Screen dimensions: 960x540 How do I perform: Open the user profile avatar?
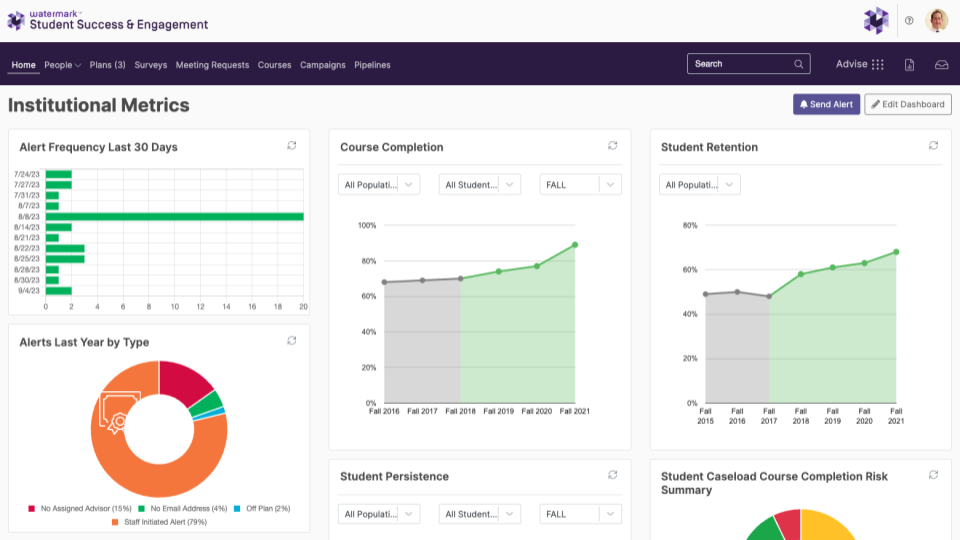coord(936,21)
